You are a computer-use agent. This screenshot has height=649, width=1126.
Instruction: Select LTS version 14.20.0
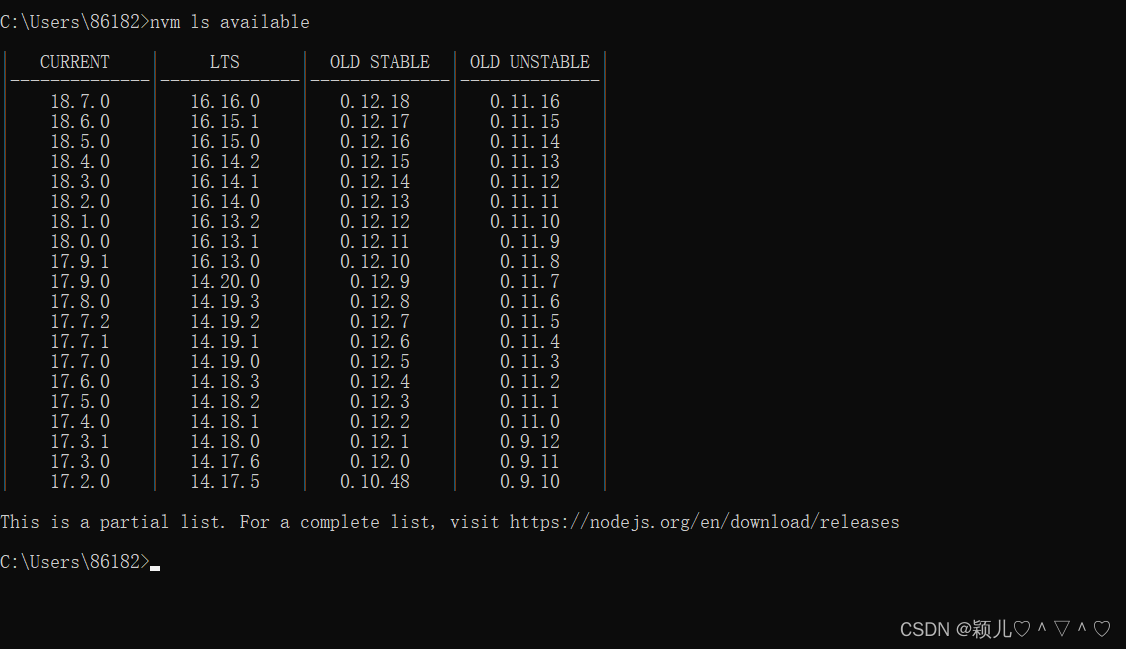click(x=225, y=282)
